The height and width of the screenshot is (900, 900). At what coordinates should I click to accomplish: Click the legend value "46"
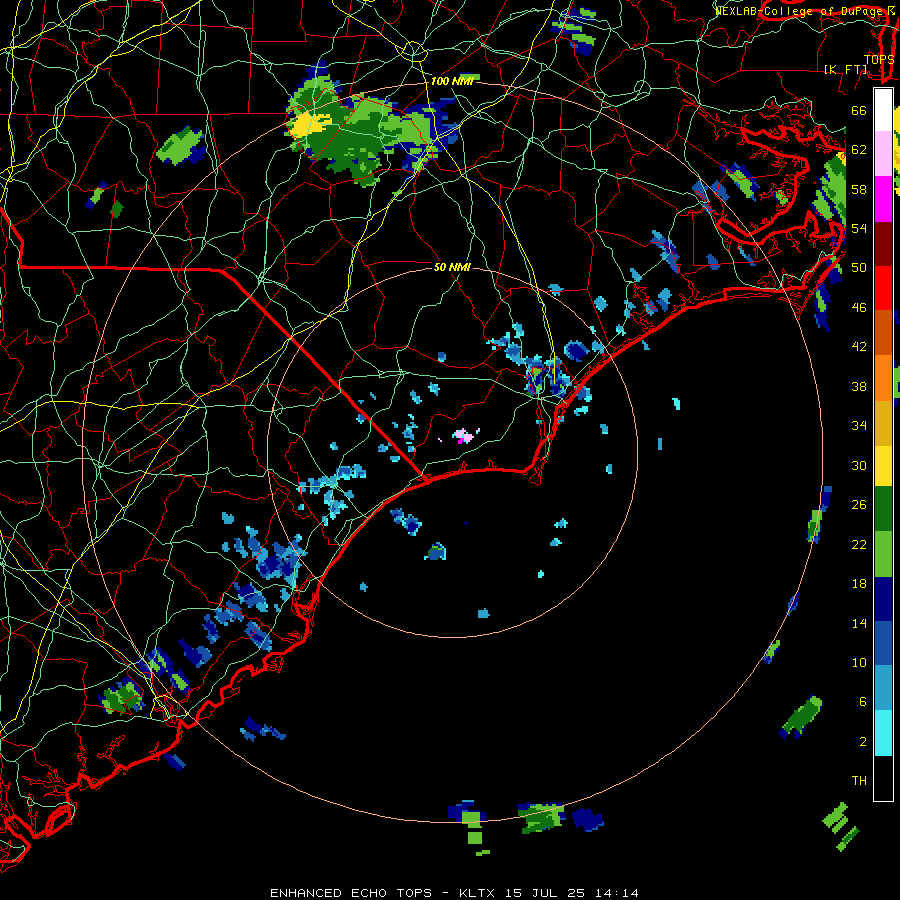859,308
